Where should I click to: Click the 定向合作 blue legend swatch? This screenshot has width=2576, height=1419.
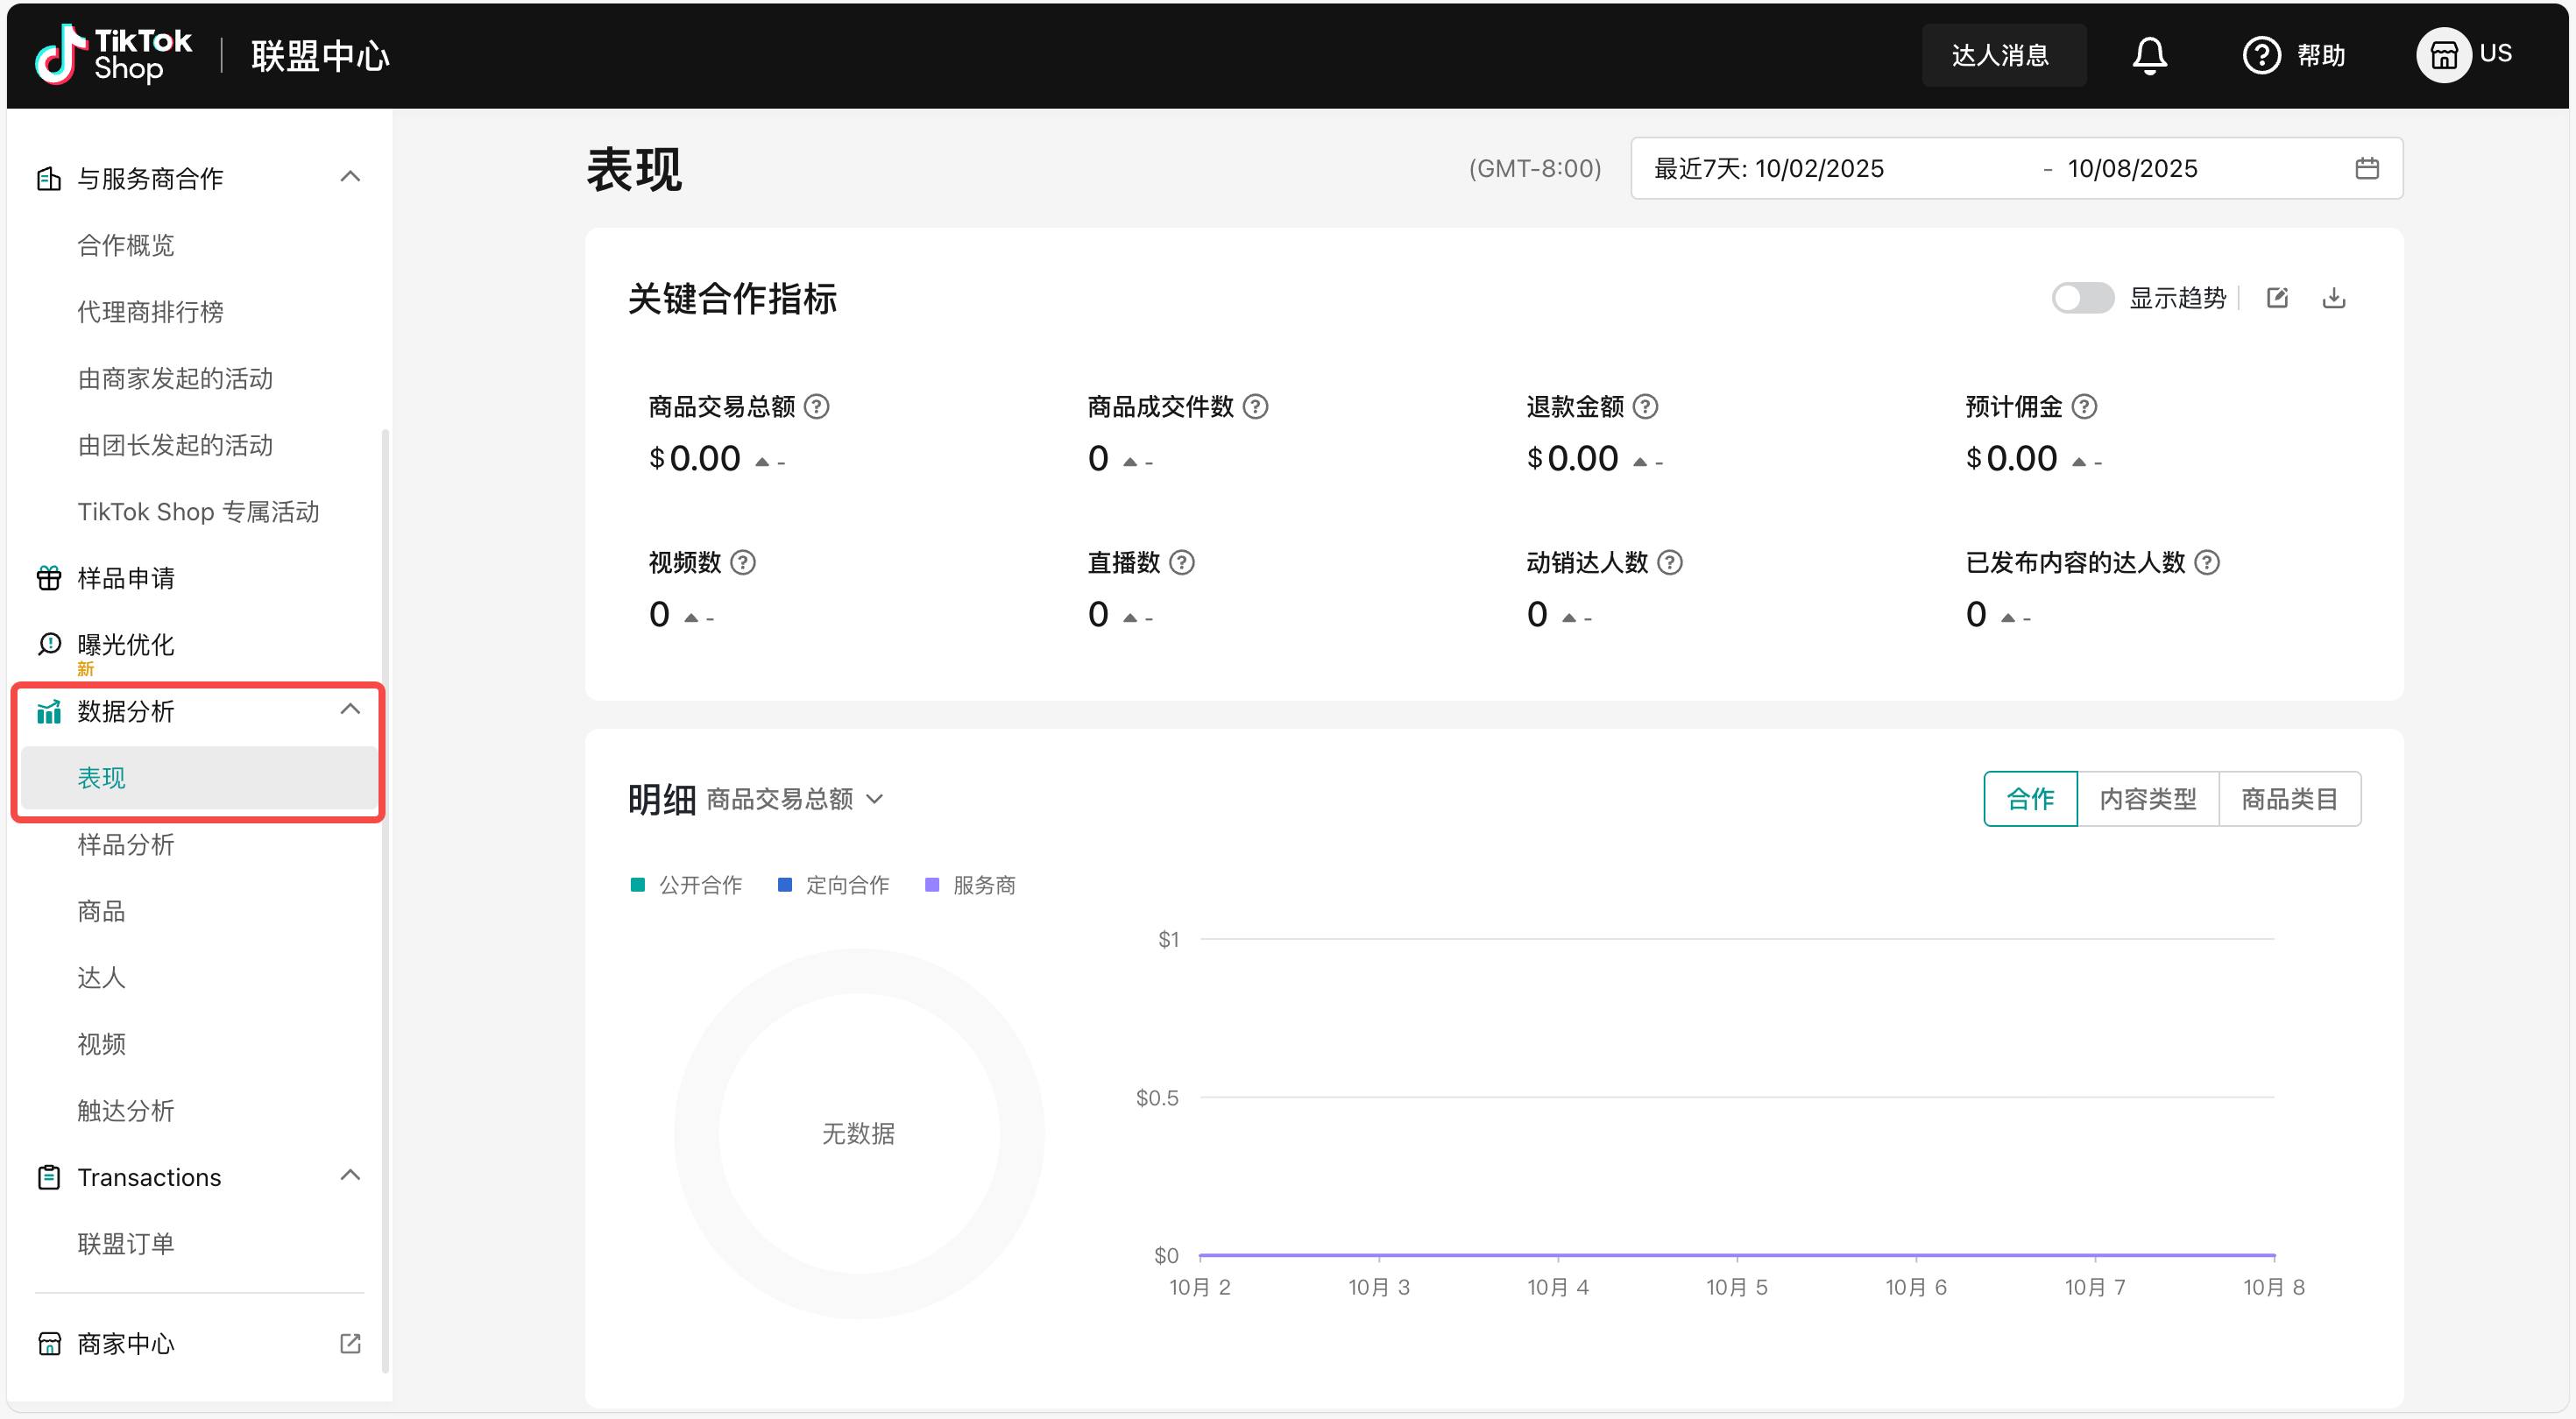[785, 885]
